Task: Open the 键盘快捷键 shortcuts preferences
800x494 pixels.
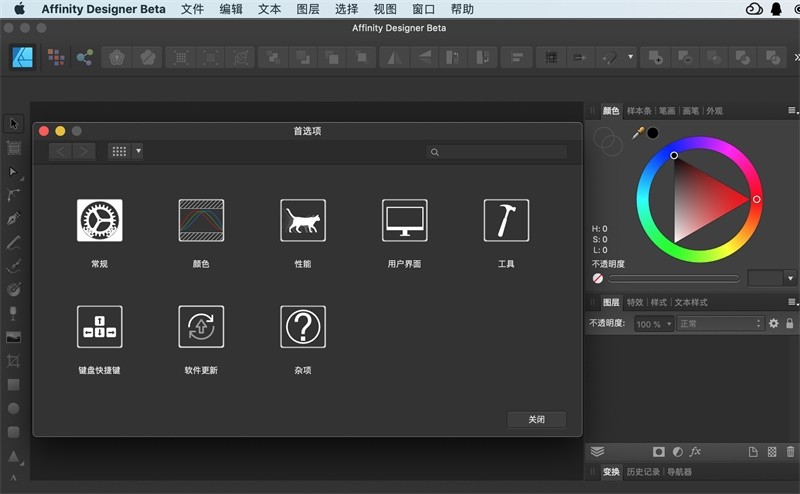Action: pos(99,327)
